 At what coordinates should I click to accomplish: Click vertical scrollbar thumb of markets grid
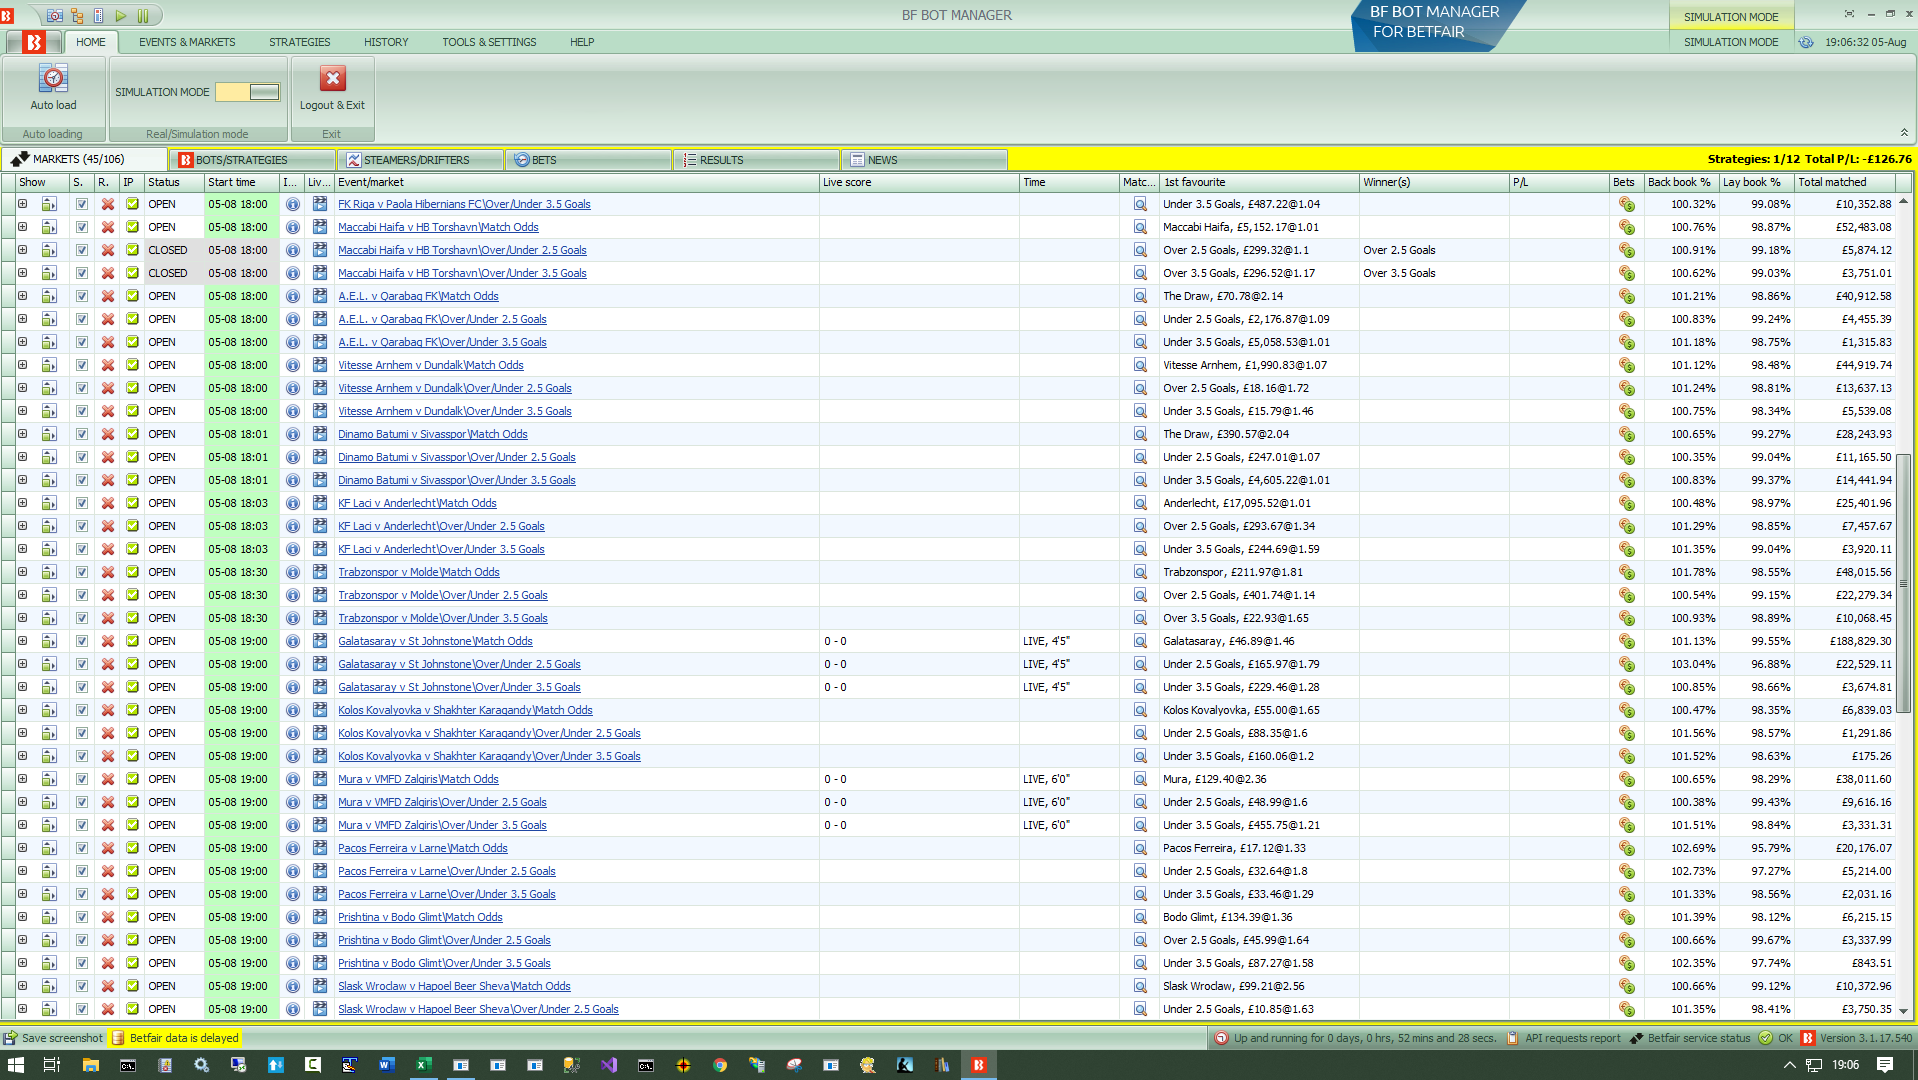coord(1903,583)
